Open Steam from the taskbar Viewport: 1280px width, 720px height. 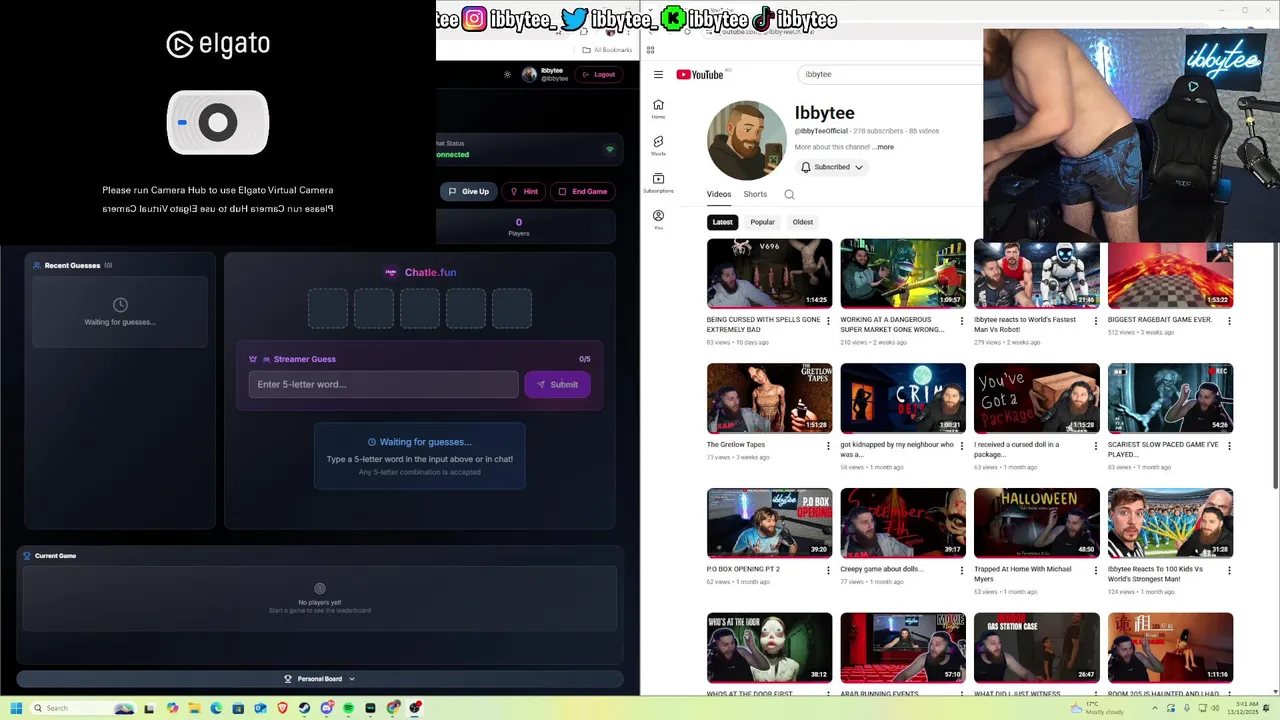(304, 708)
